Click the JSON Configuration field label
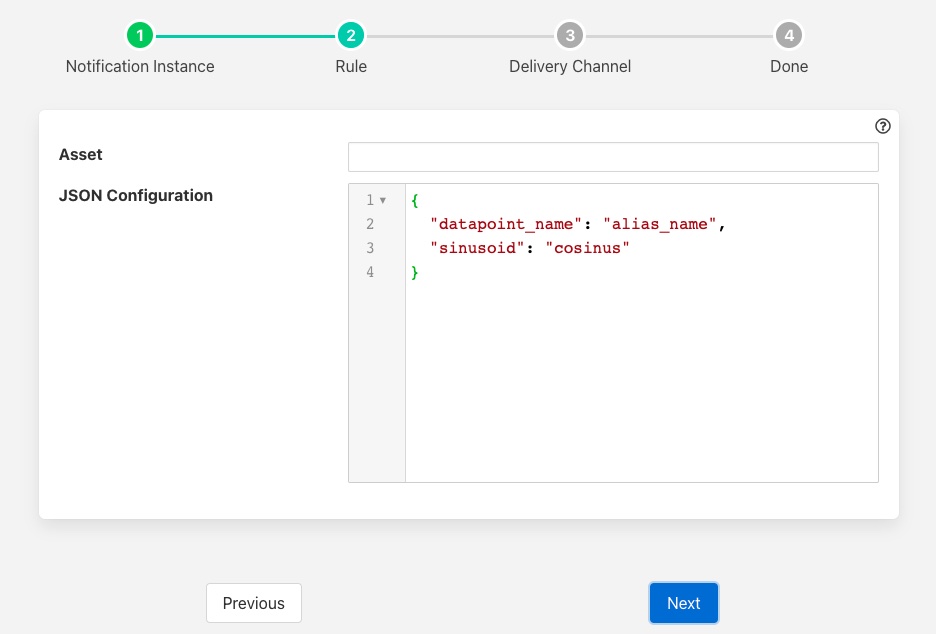This screenshot has width=936, height=634. coord(136,196)
